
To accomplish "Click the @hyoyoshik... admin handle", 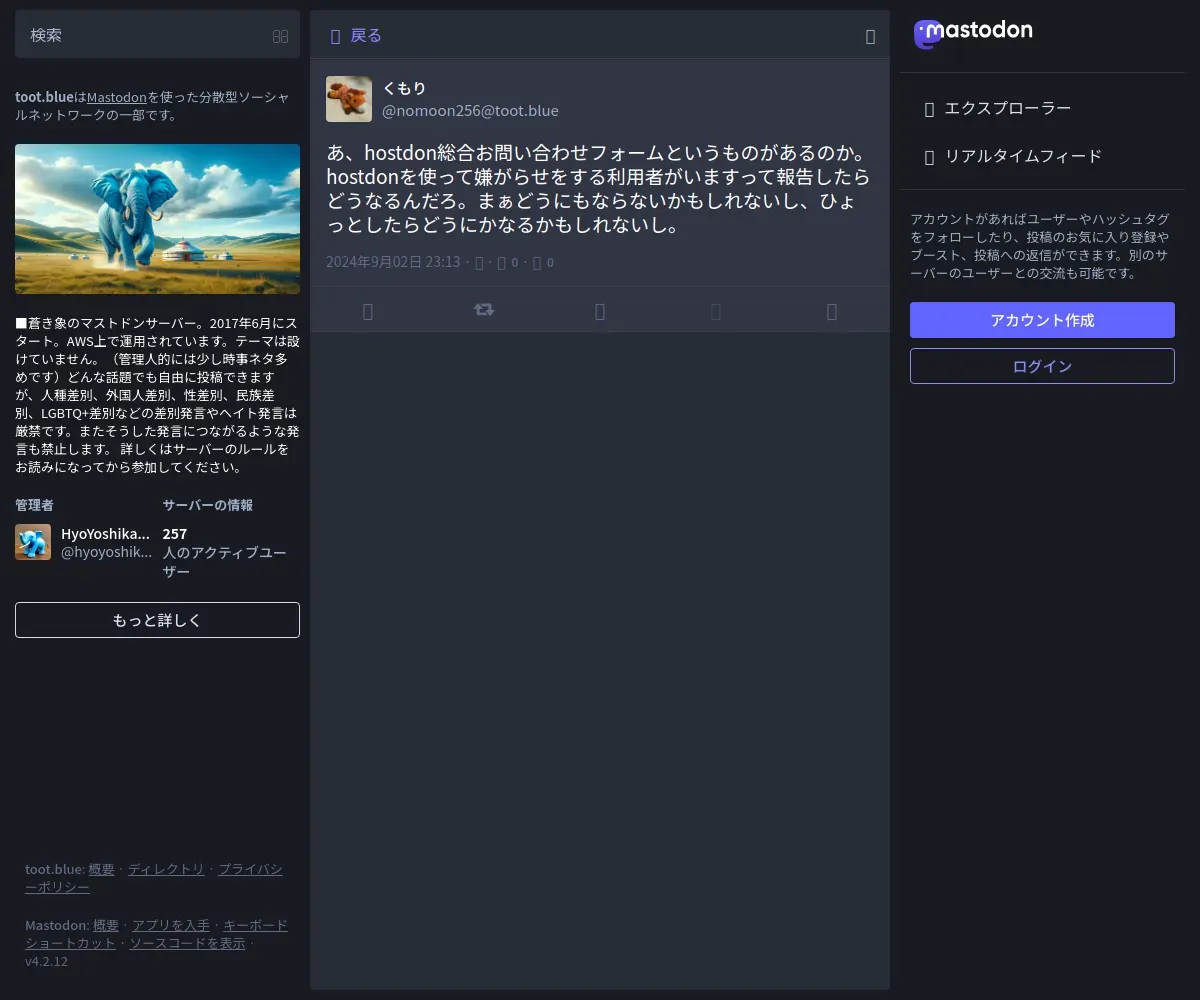I will click(x=106, y=552).
